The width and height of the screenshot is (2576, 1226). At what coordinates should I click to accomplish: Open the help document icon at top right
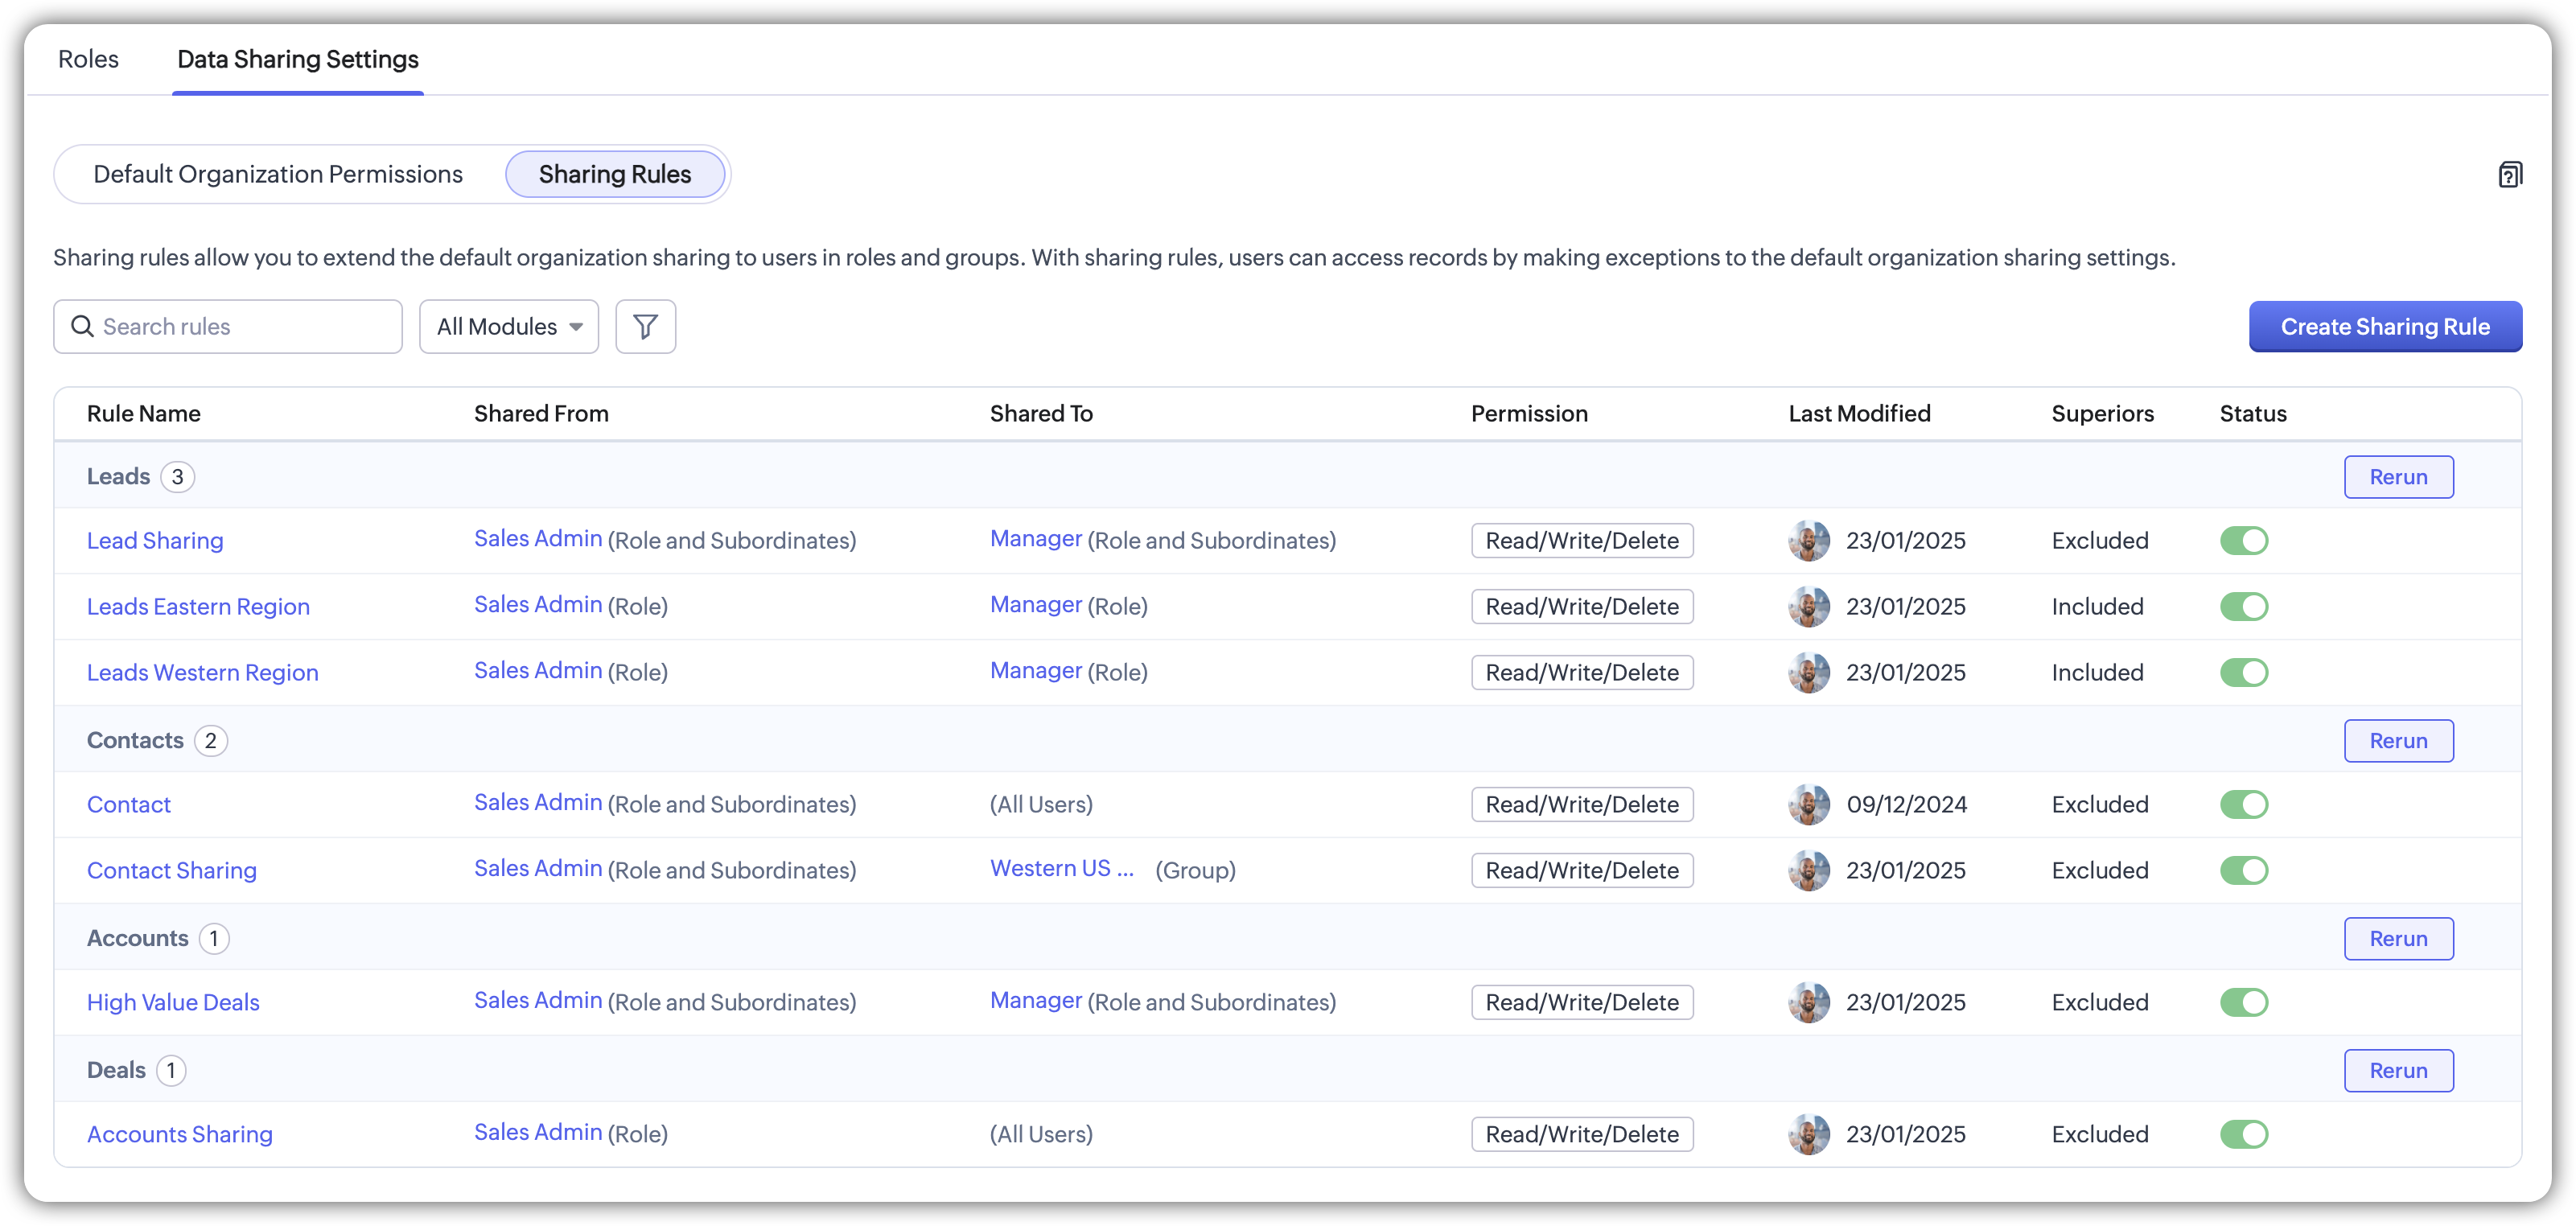click(x=2509, y=175)
